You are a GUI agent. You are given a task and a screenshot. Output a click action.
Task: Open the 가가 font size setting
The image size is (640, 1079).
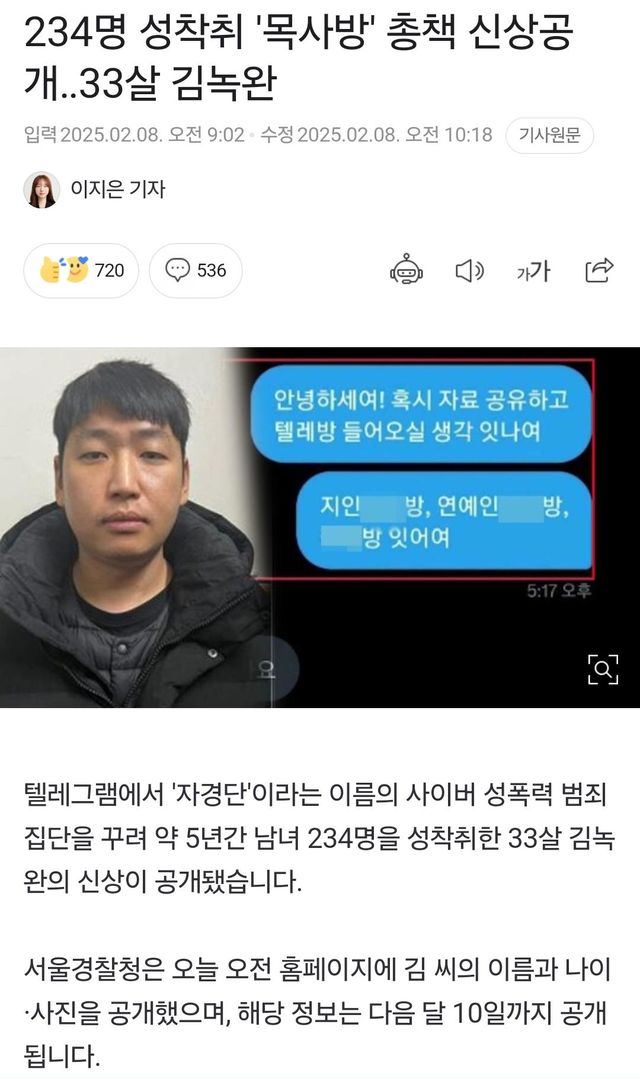pos(533,271)
